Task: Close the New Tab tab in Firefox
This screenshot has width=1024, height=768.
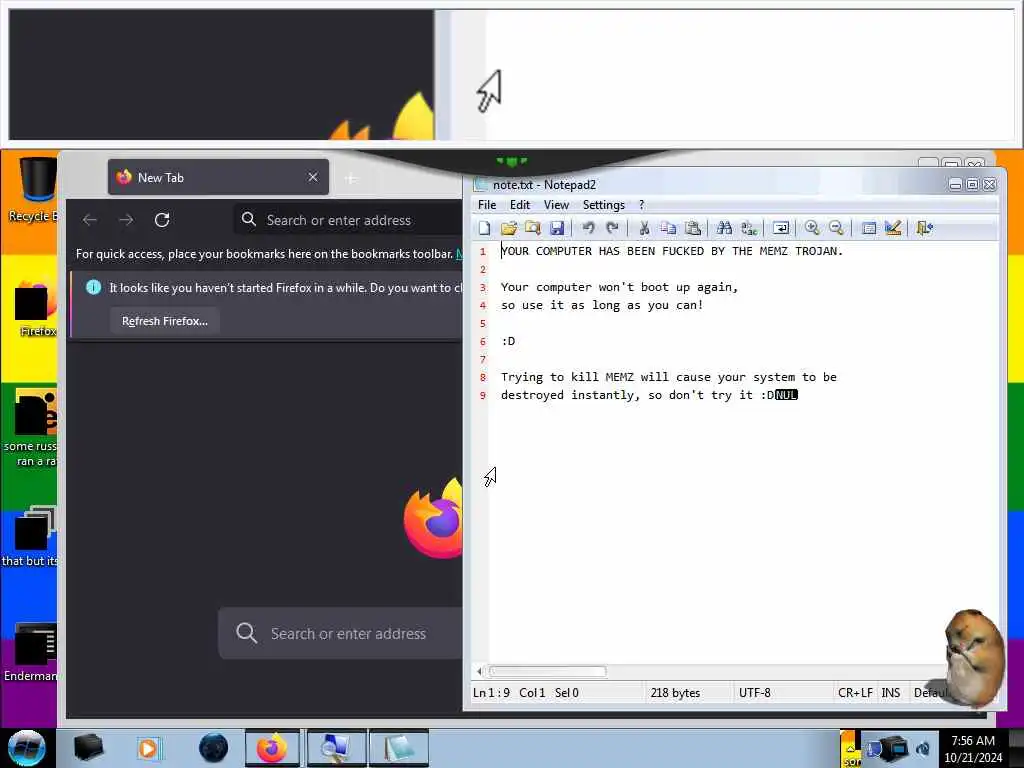Action: pyautogui.click(x=313, y=177)
